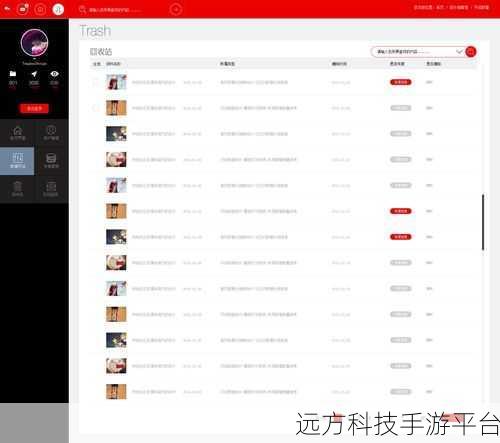This screenshot has height=443, width=500.
Task: Open the round face thumbnail in the fourth row
Action: click(116, 160)
